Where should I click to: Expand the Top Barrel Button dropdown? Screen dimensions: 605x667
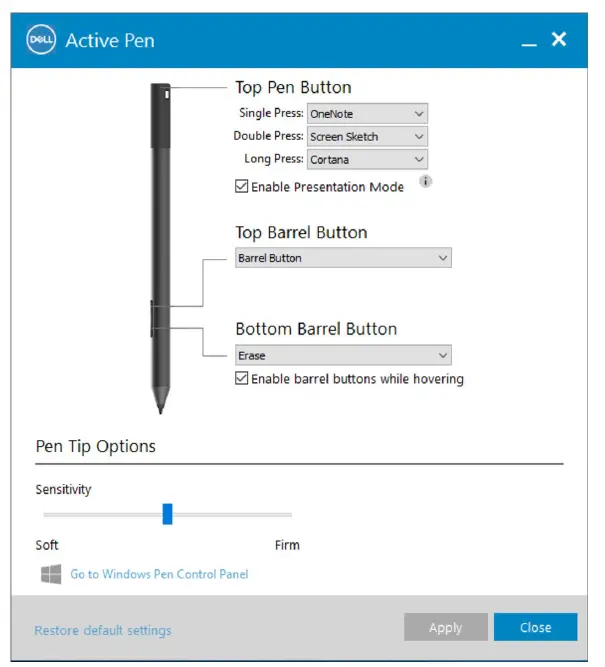(343, 258)
